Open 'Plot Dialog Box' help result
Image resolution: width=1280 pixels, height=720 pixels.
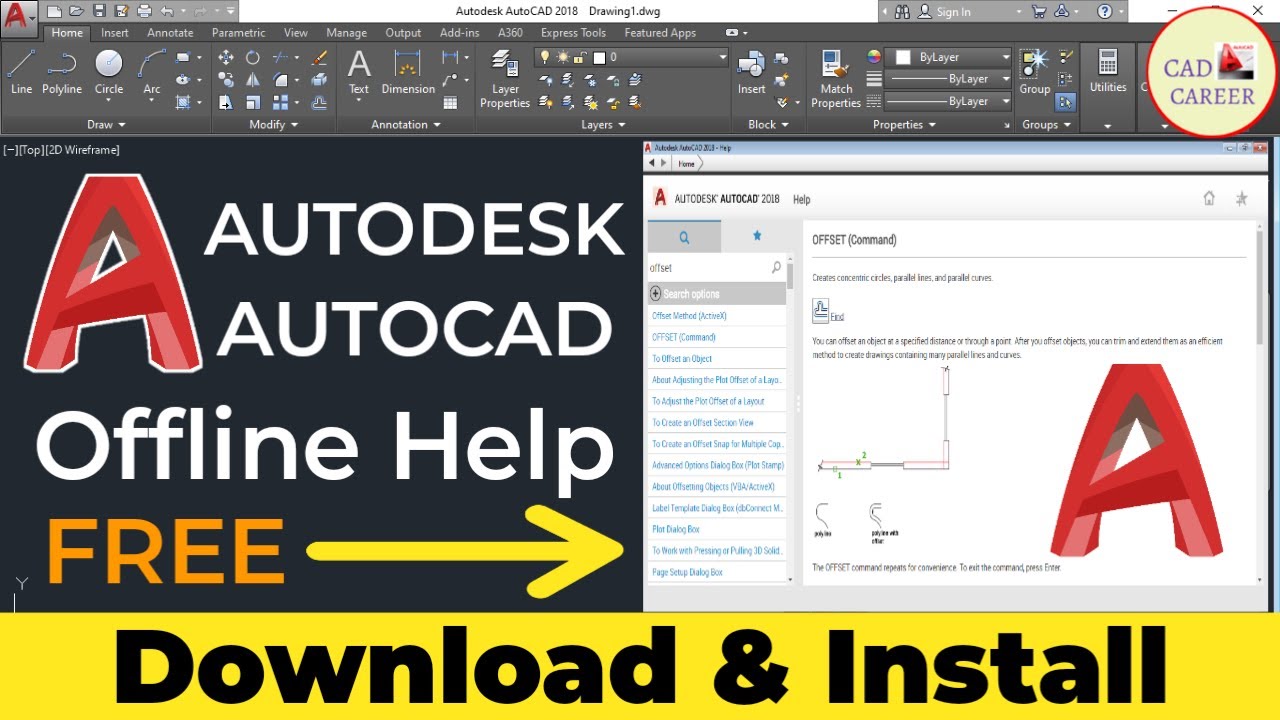pyautogui.click(x=676, y=529)
